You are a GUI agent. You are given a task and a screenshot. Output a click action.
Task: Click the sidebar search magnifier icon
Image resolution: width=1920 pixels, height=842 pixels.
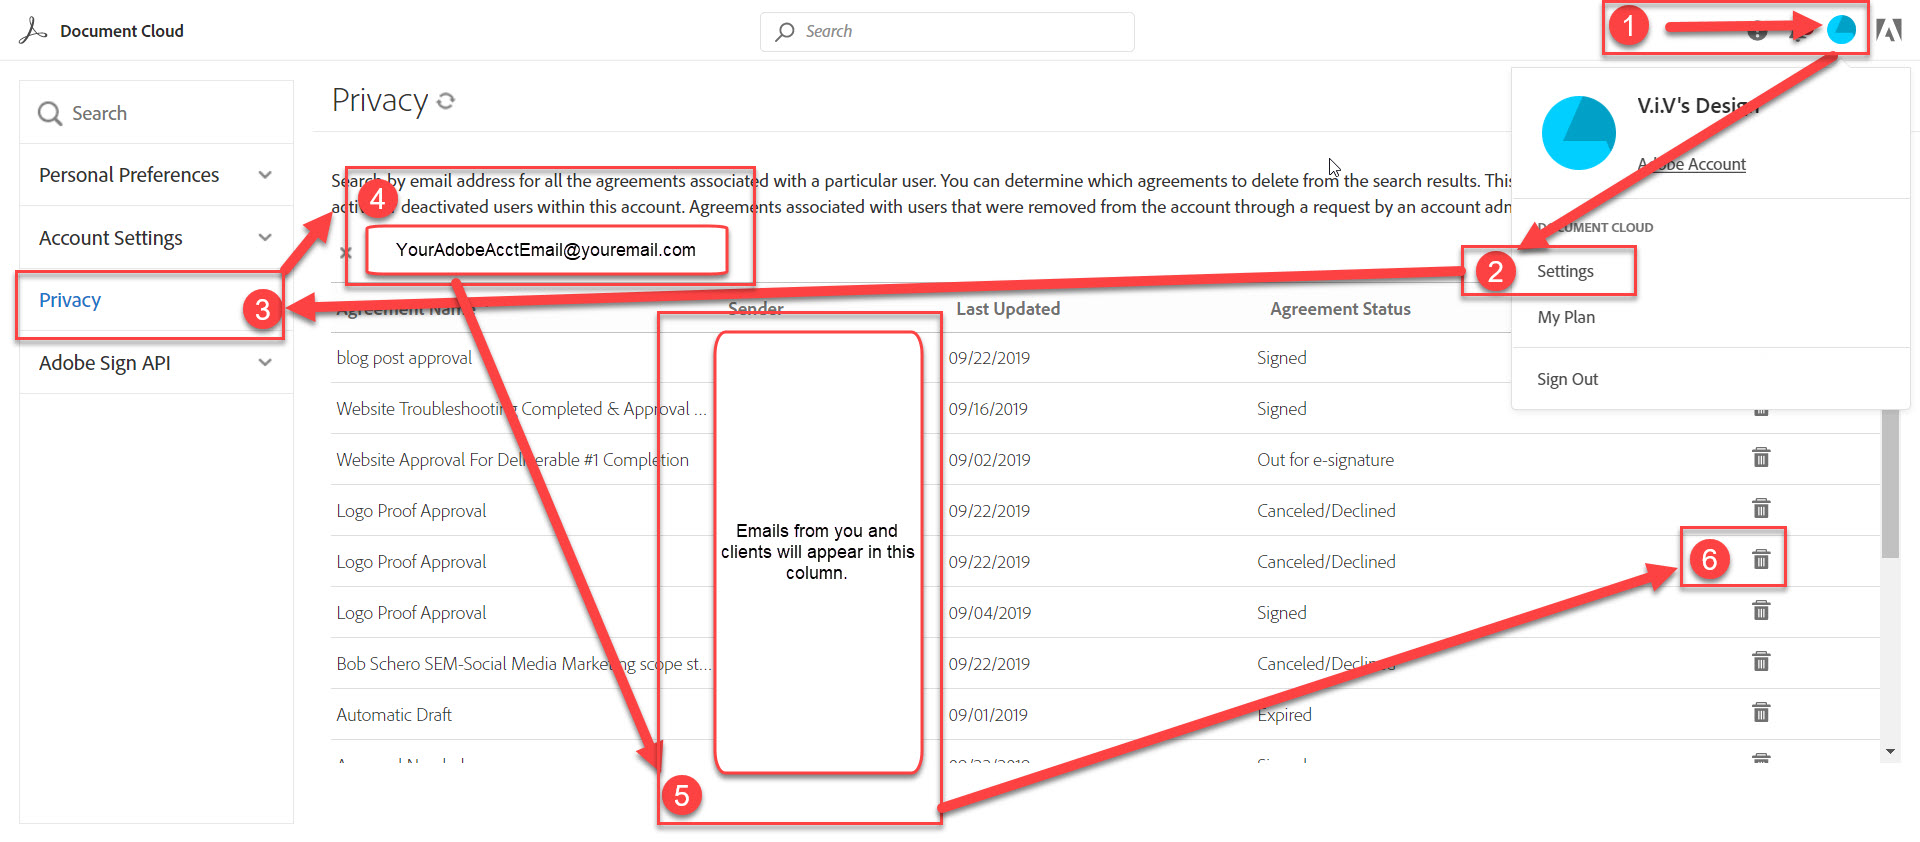(x=50, y=113)
